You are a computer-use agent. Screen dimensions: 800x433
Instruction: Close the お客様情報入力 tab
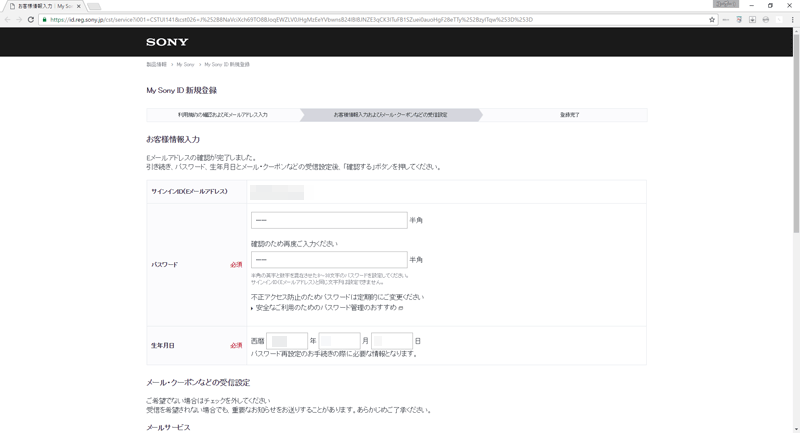point(79,6)
